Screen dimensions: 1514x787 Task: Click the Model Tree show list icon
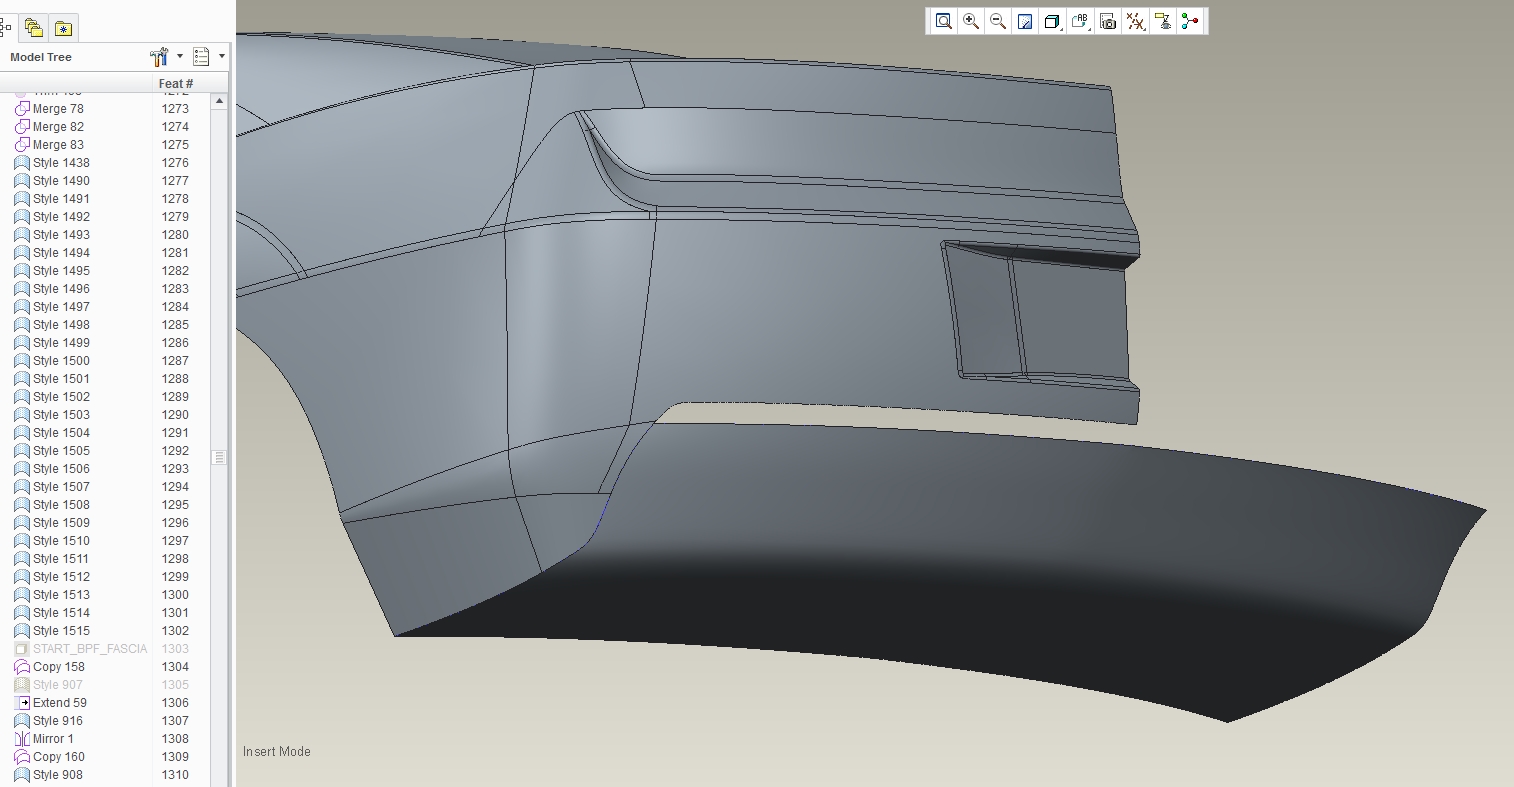(x=201, y=57)
